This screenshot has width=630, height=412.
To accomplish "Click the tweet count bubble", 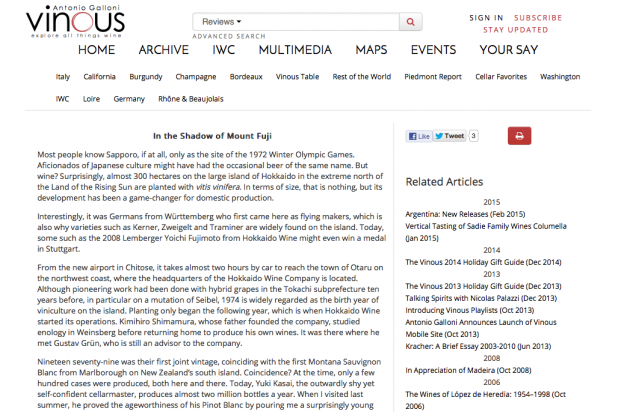I will pos(473,136).
